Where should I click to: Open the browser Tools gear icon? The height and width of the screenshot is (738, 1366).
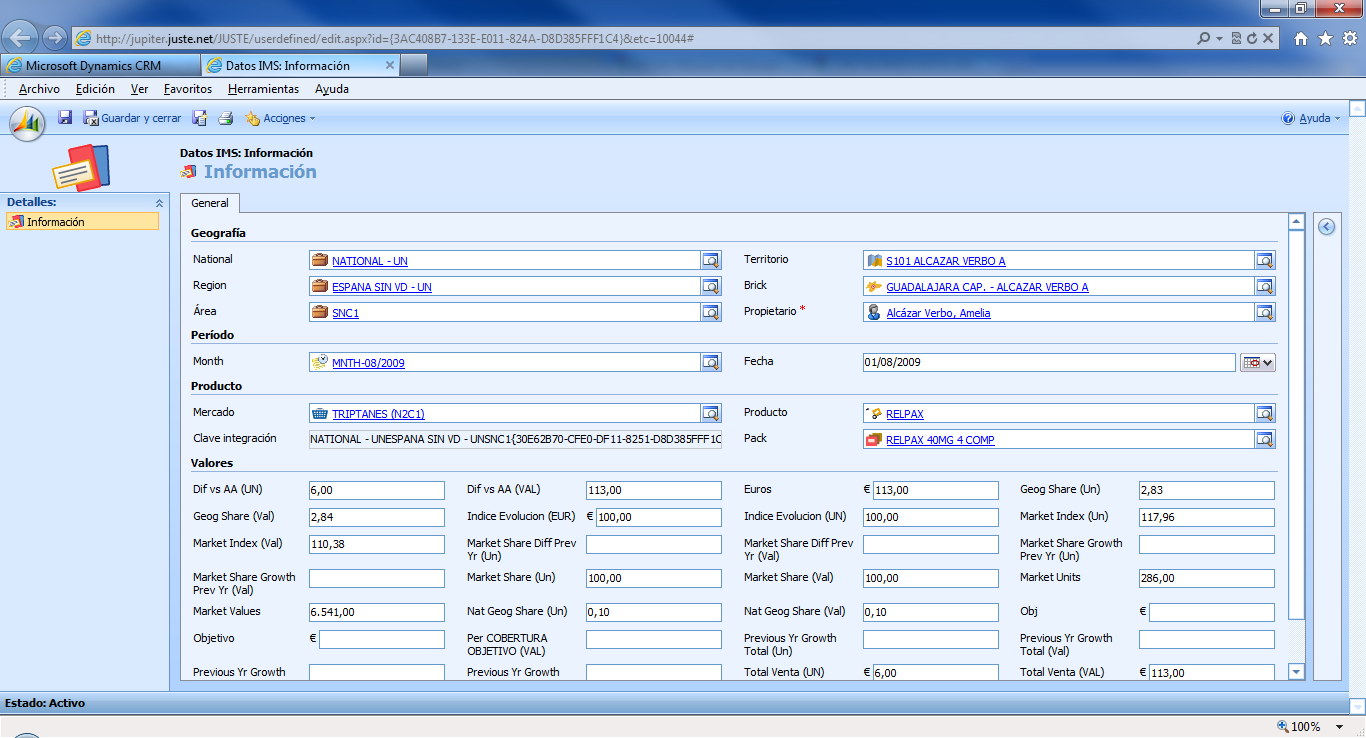(1349, 38)
